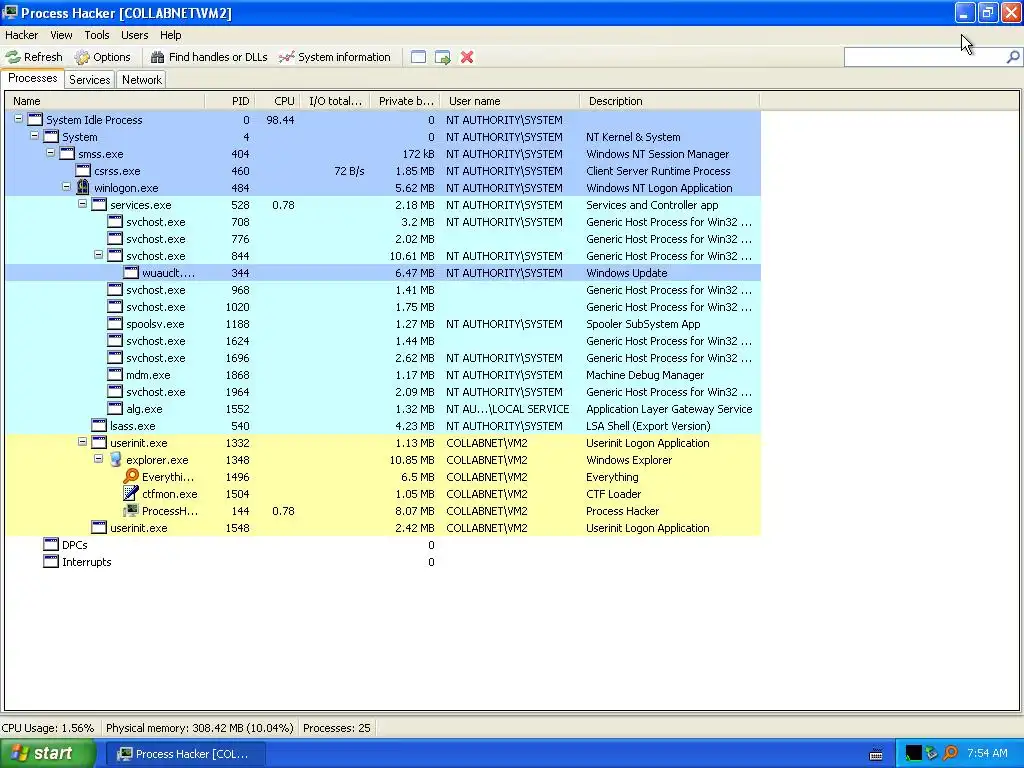
Task: Click the find window toolbar icon
Action: point(418,57)
